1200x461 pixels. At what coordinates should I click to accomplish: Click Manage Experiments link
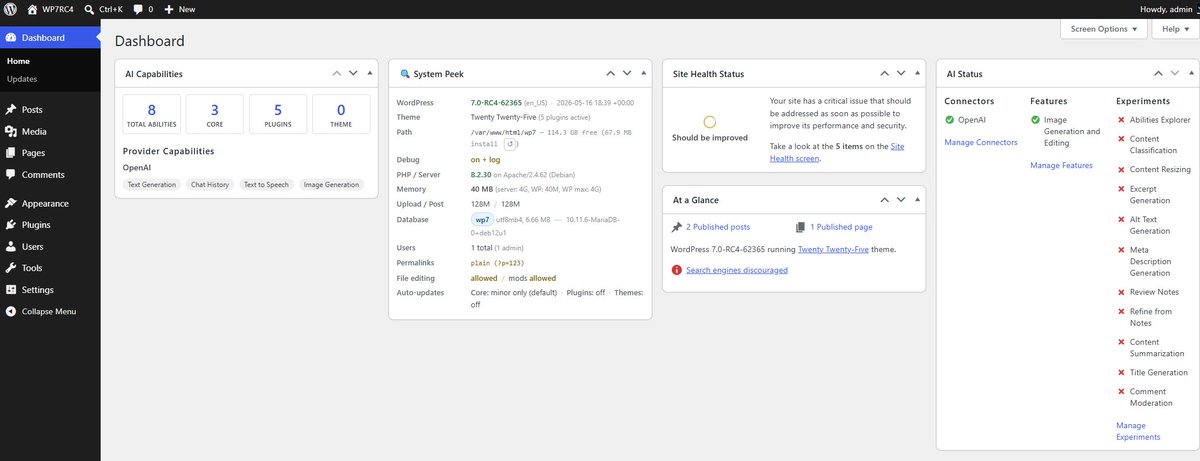click(x=1138, y=431)
